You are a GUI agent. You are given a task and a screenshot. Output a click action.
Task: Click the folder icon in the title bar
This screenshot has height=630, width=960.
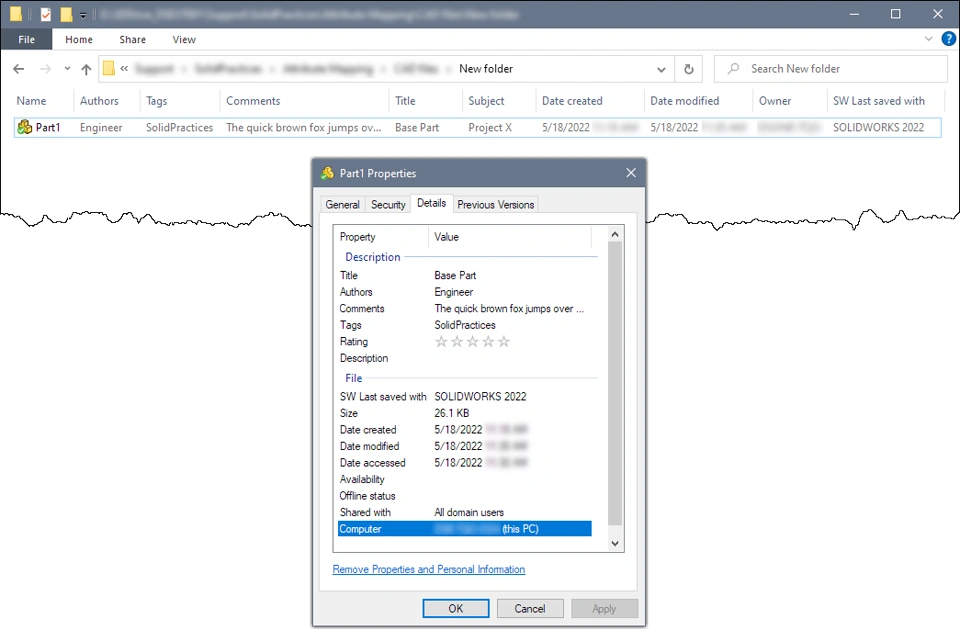pos(16,14)
